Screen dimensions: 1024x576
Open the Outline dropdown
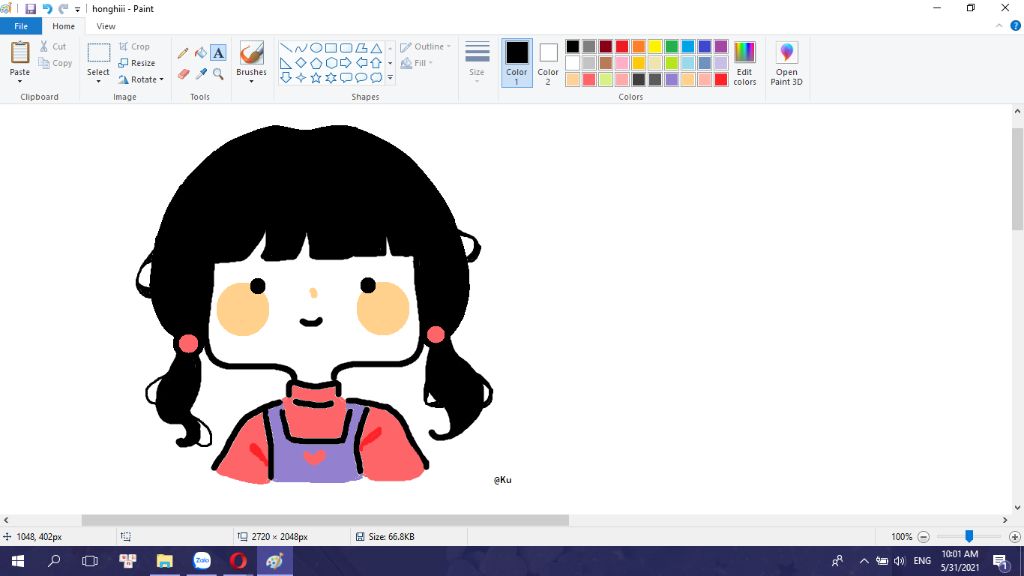pos(425,46)
